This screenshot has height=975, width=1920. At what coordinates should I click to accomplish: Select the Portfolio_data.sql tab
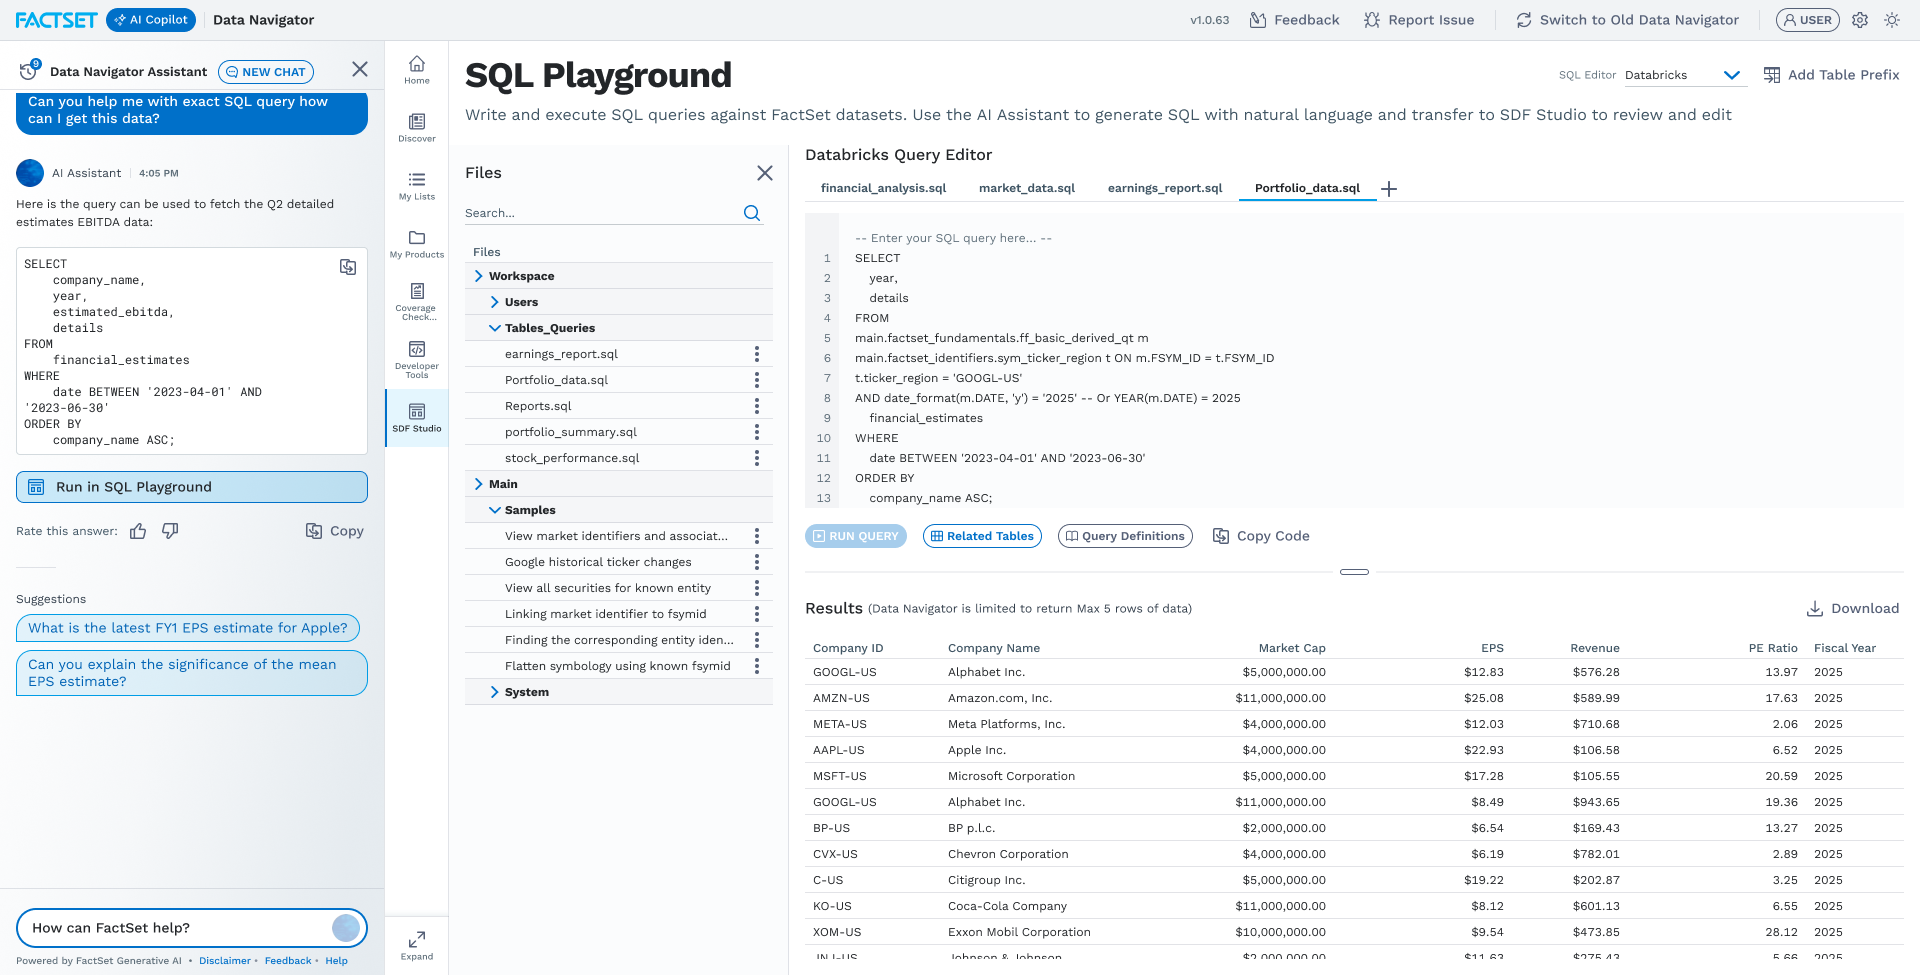[1307, 188]
